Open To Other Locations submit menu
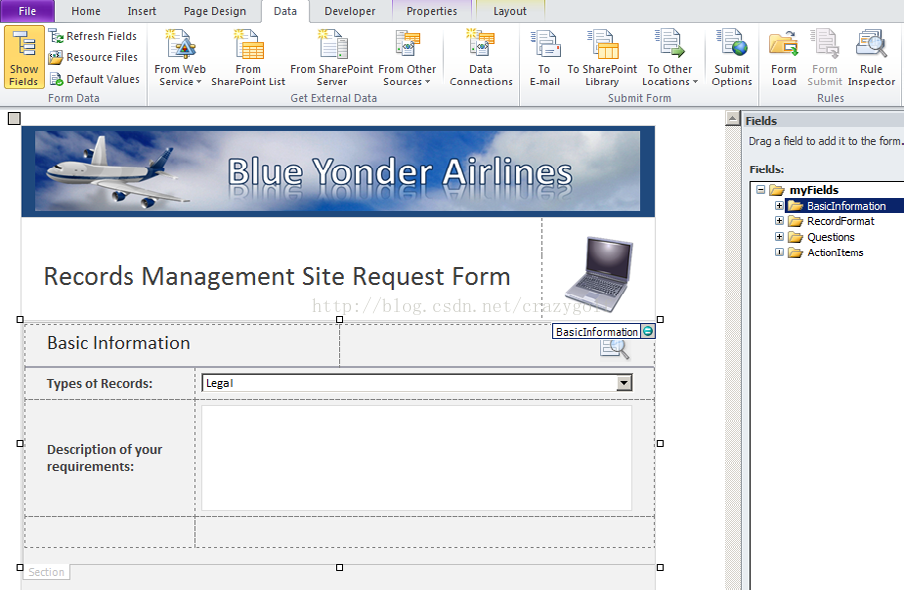The width and height of the screenshot is (904, 590). pos(669,58)
